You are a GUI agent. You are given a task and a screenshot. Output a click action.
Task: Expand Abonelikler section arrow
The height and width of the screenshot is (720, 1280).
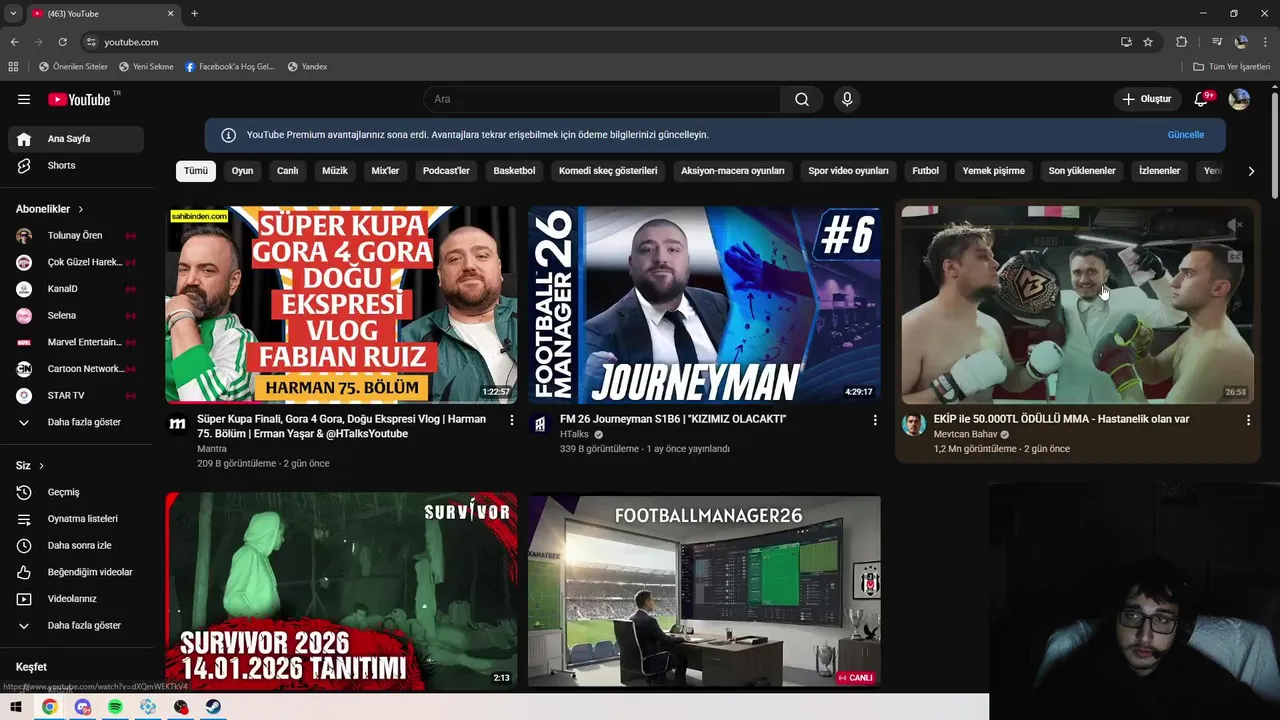(x=80, y=209)
